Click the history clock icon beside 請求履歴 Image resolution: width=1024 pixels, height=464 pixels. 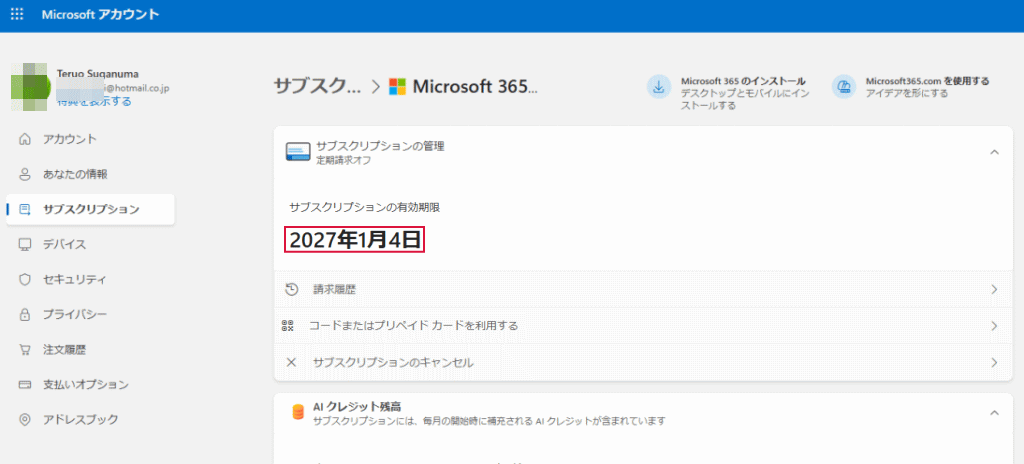292,289
